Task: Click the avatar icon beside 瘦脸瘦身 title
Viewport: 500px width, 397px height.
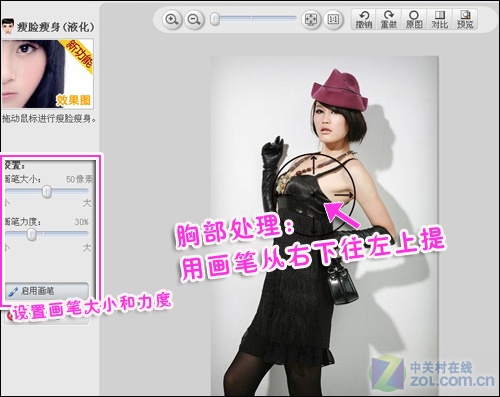Action: [x=8, y=26]
